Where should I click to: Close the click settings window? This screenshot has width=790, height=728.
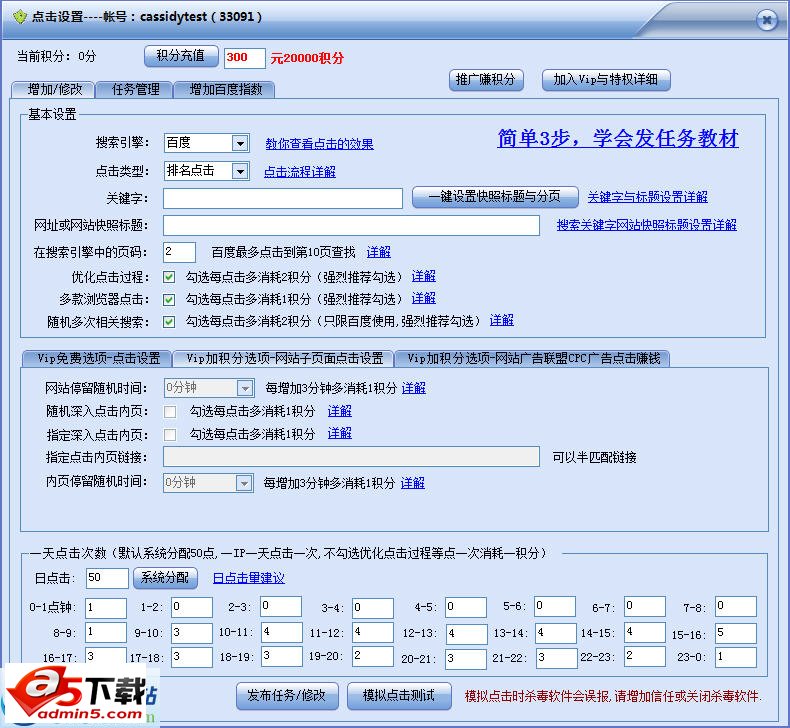click(766, 20)
